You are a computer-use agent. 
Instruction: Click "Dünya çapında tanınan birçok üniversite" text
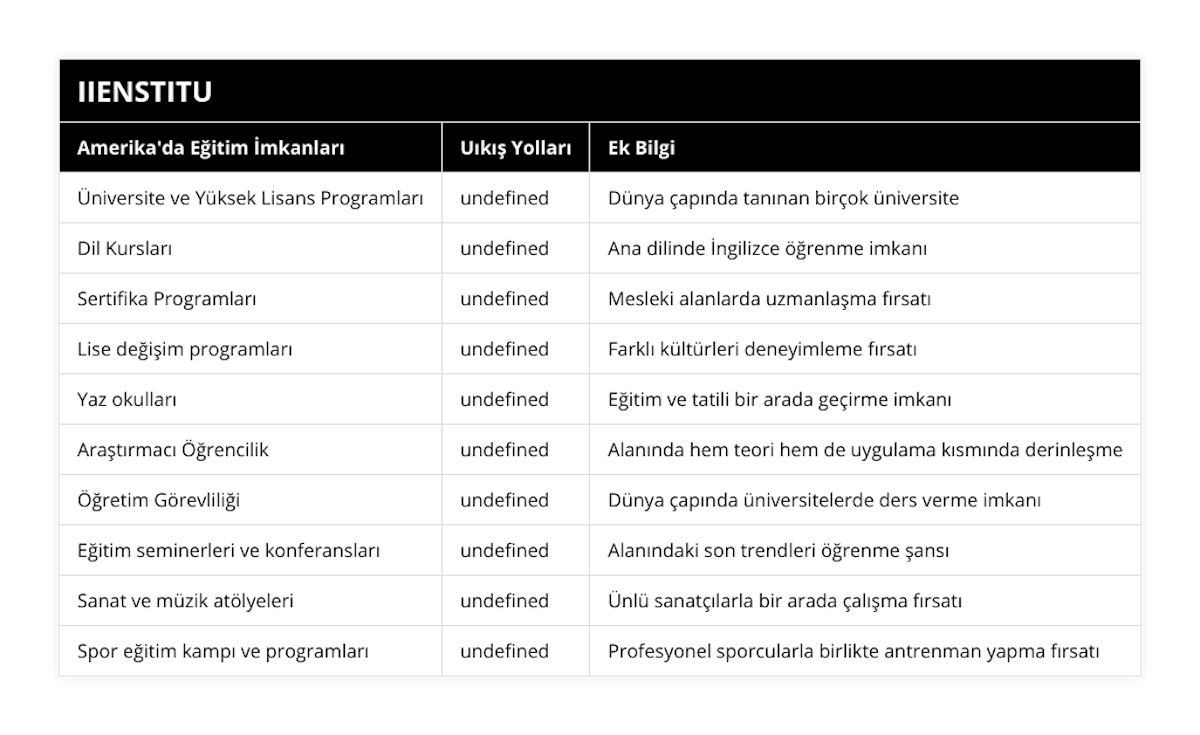(x=783, y=198)
